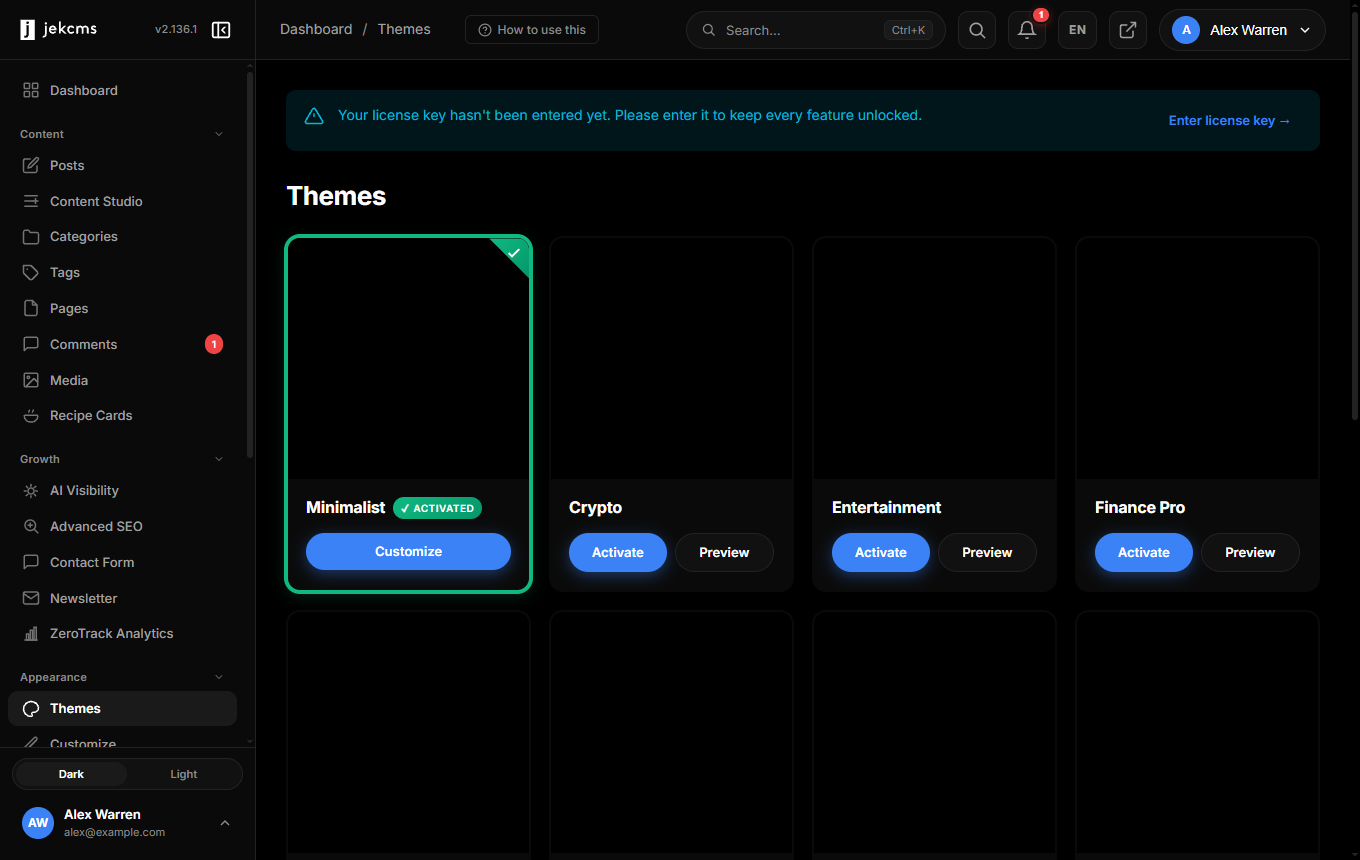
Task: Click the Recipe Cards bowl icon
Action: pyautogui.click(x=31, y=415)
